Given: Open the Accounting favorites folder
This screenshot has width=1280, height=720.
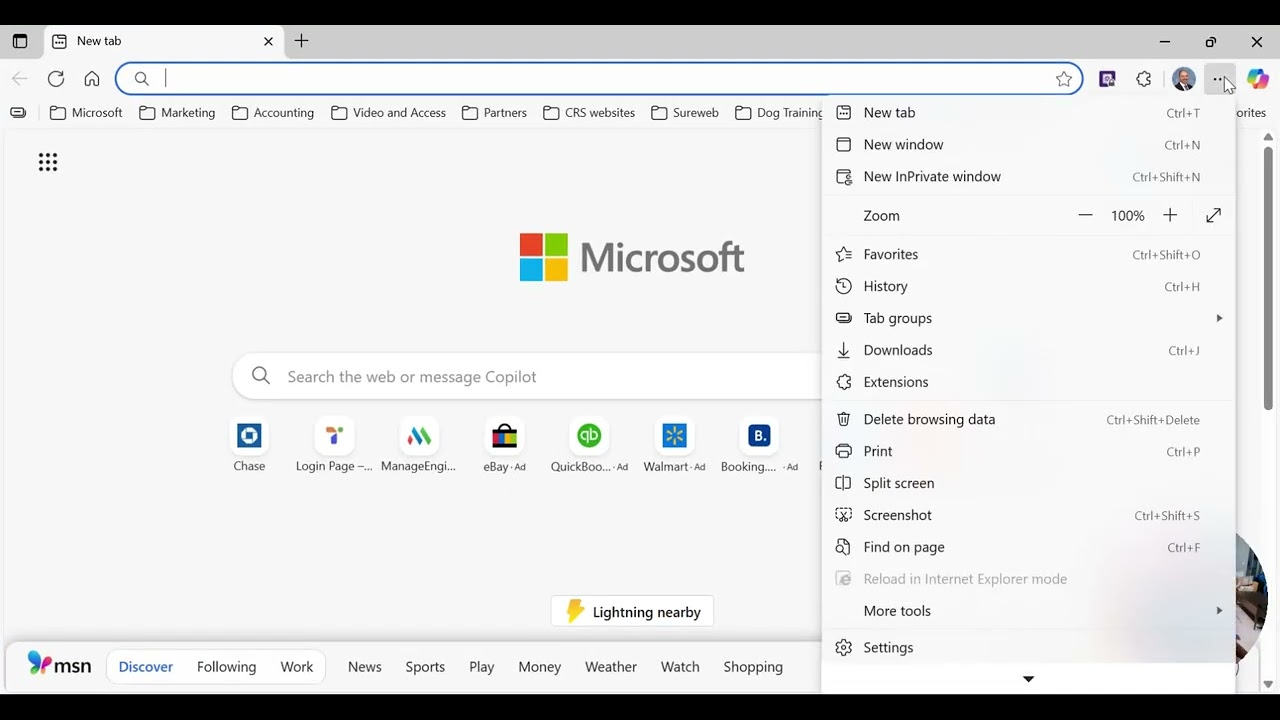Looking at the screenshot, I should (273, 113).
